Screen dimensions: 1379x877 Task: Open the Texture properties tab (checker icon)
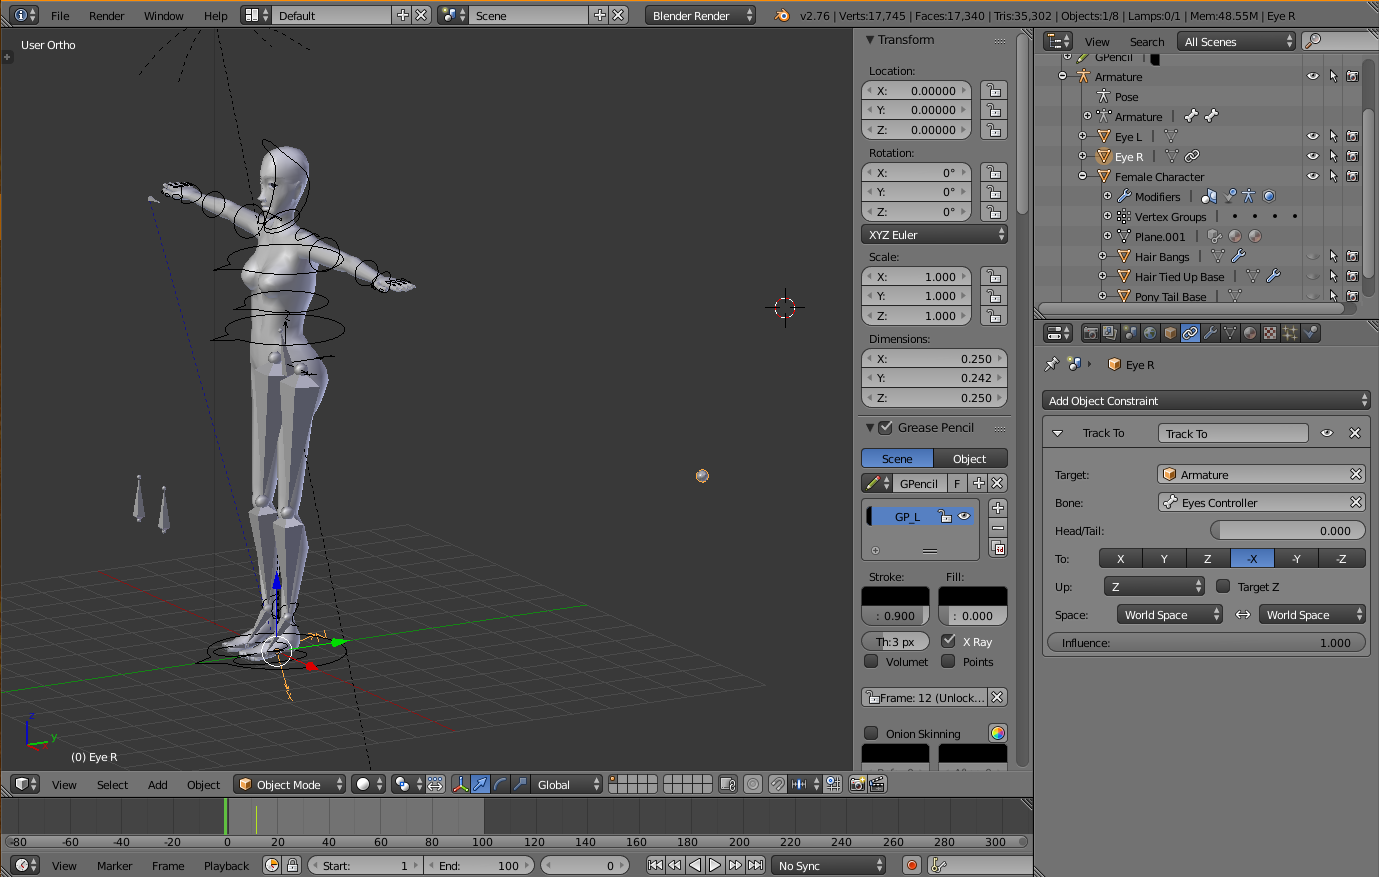coord(1270,333)
